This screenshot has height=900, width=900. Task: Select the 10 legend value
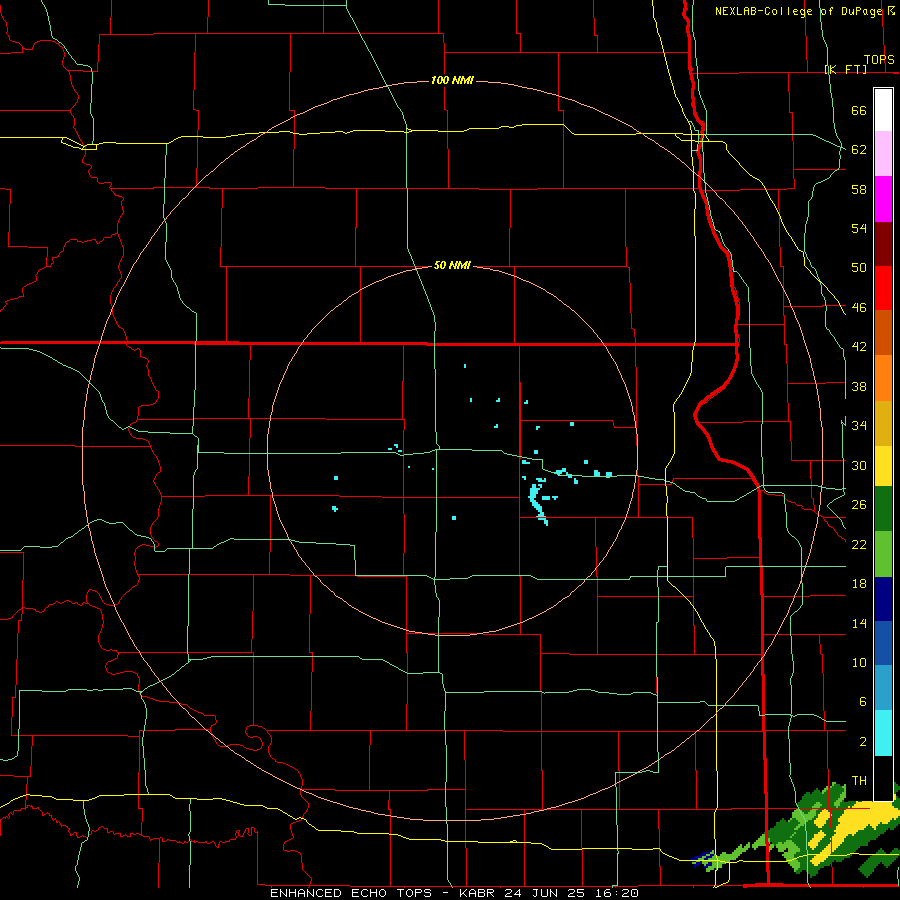[859, 662]
